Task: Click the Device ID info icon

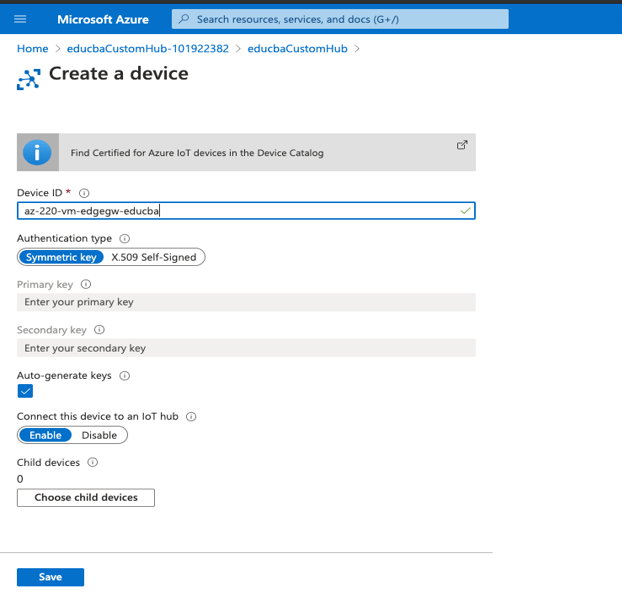Action: 84,193
